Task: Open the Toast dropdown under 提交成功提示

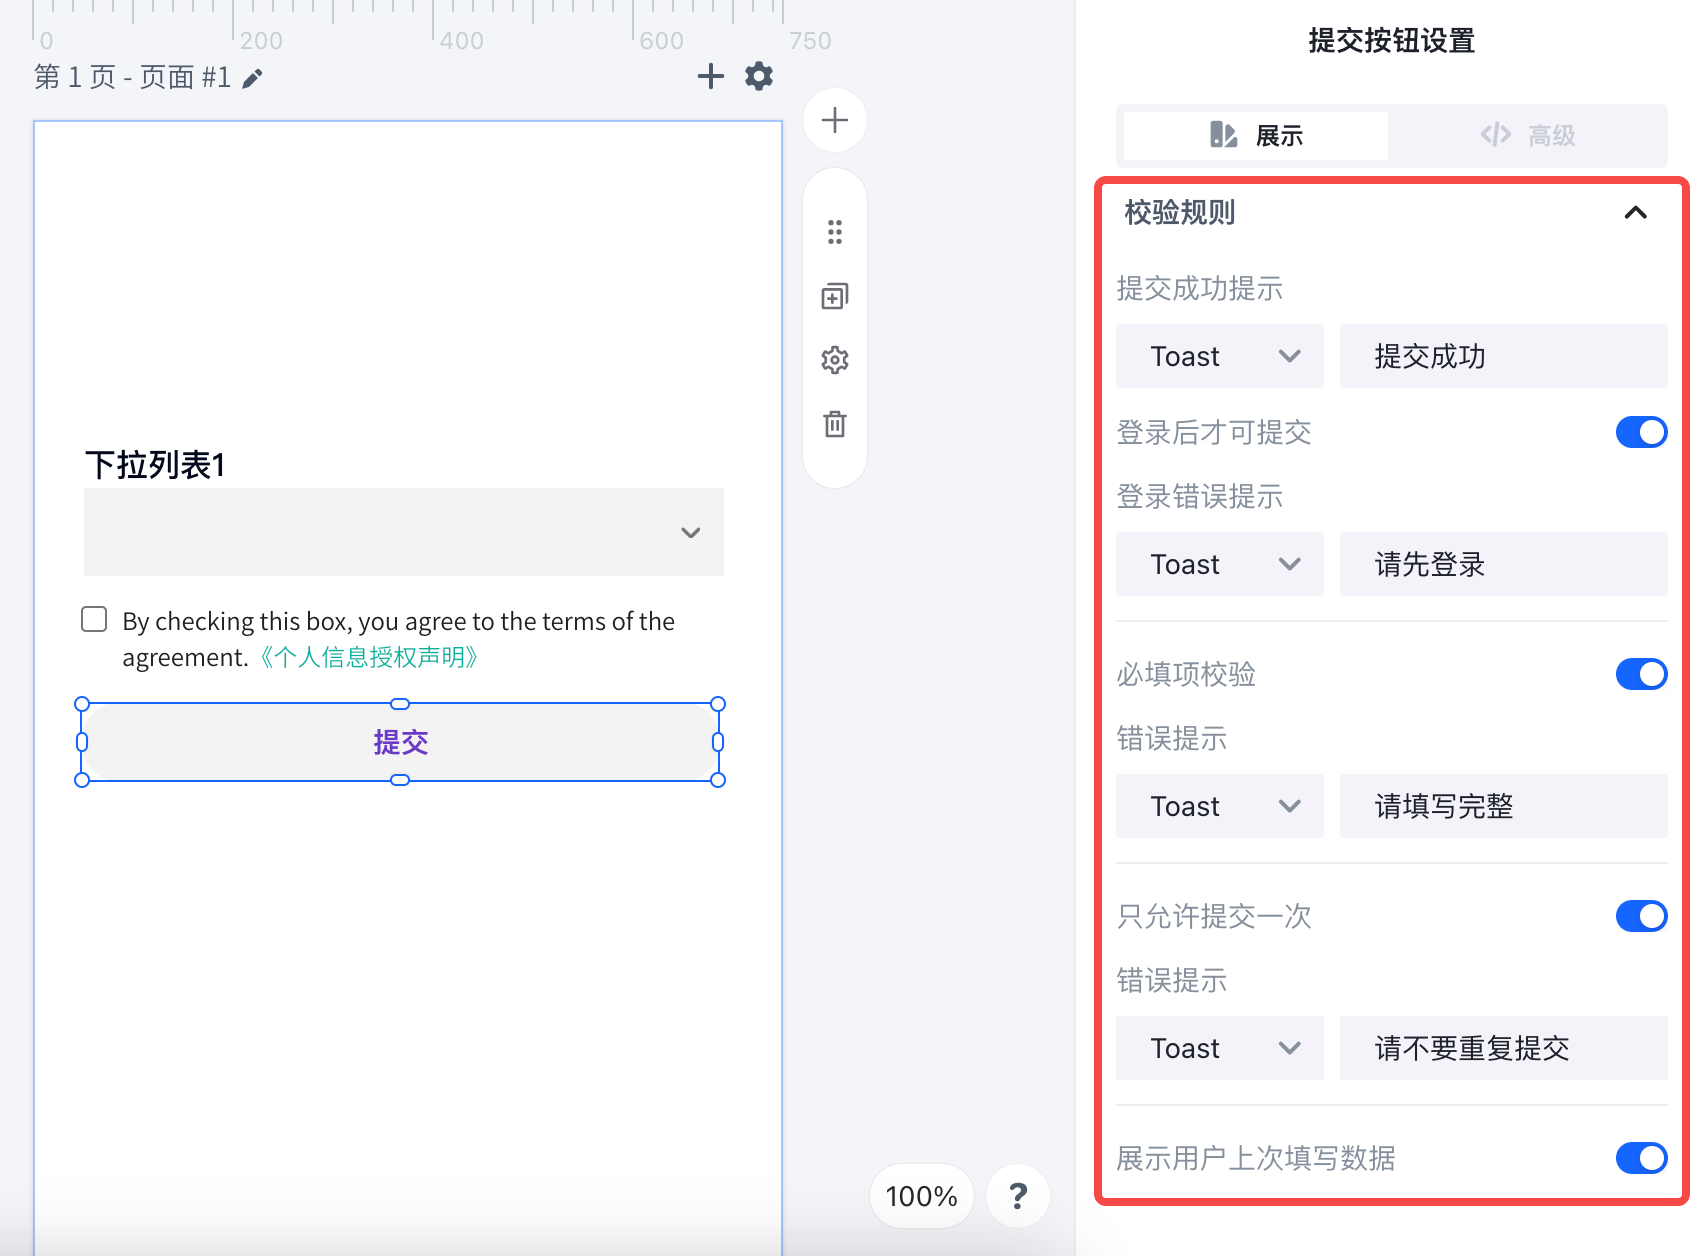Action: click(1220, 356)
